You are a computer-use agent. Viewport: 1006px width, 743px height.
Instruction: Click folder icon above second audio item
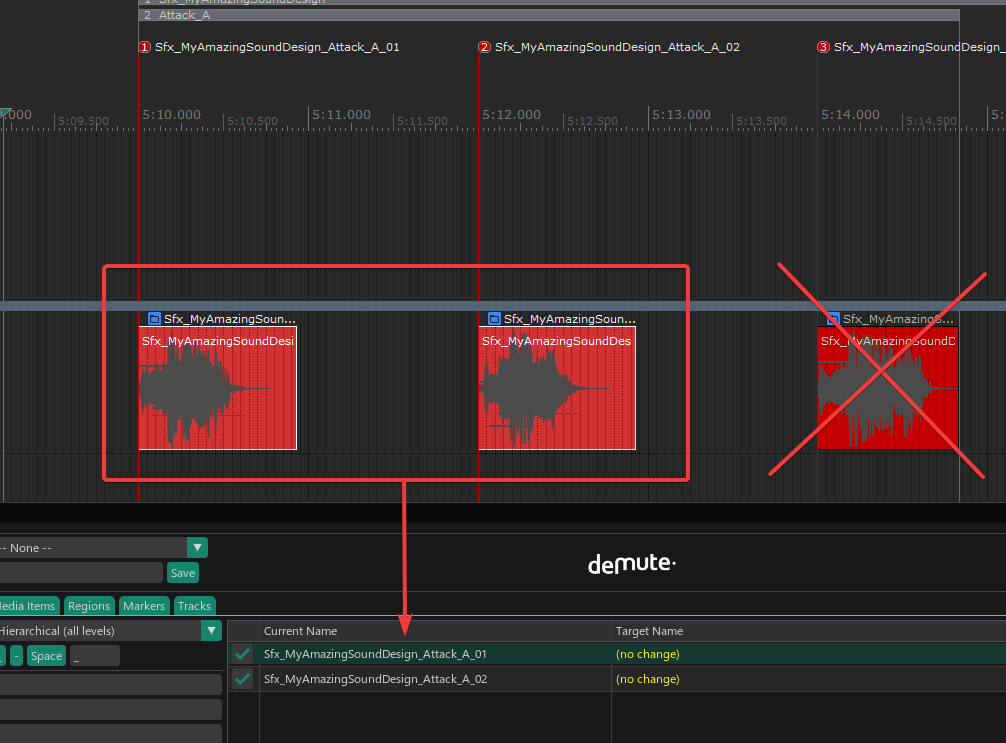(494, 319)
